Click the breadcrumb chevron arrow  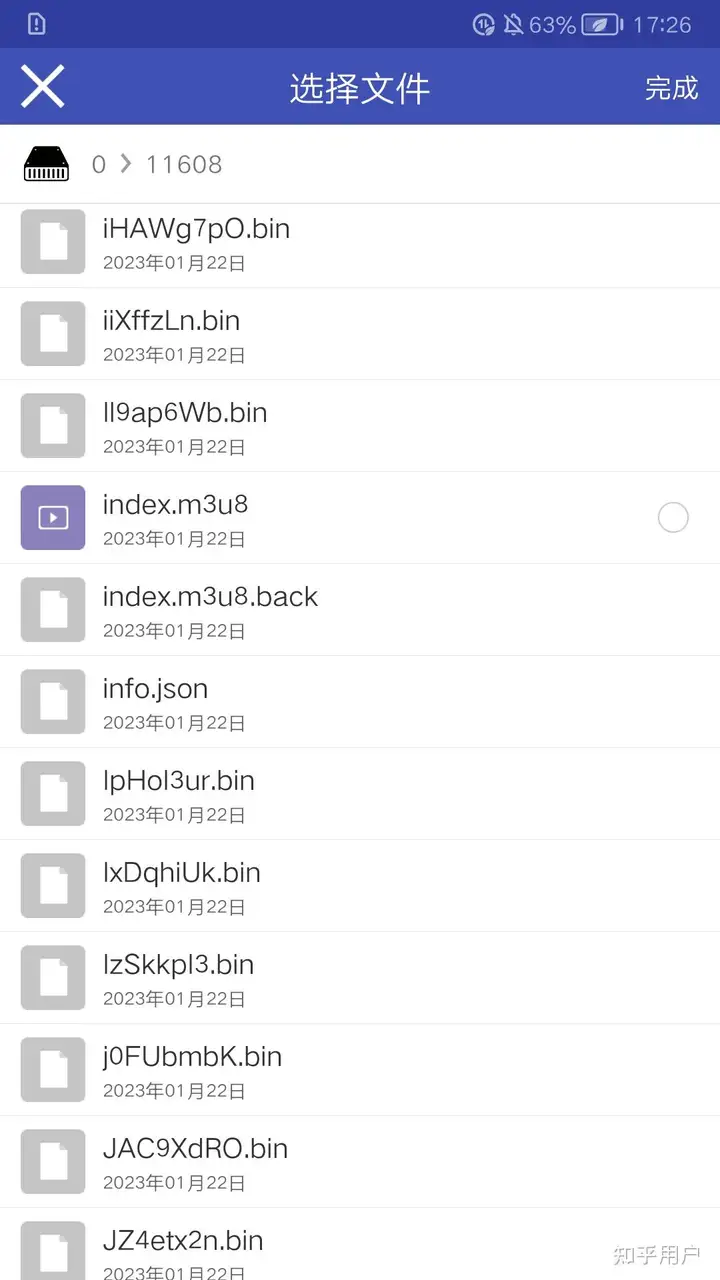click(x=126, y=164)
